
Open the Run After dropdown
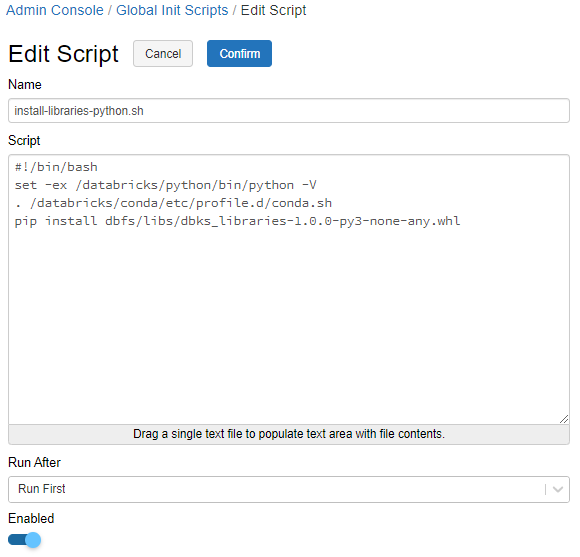(289, 489)
